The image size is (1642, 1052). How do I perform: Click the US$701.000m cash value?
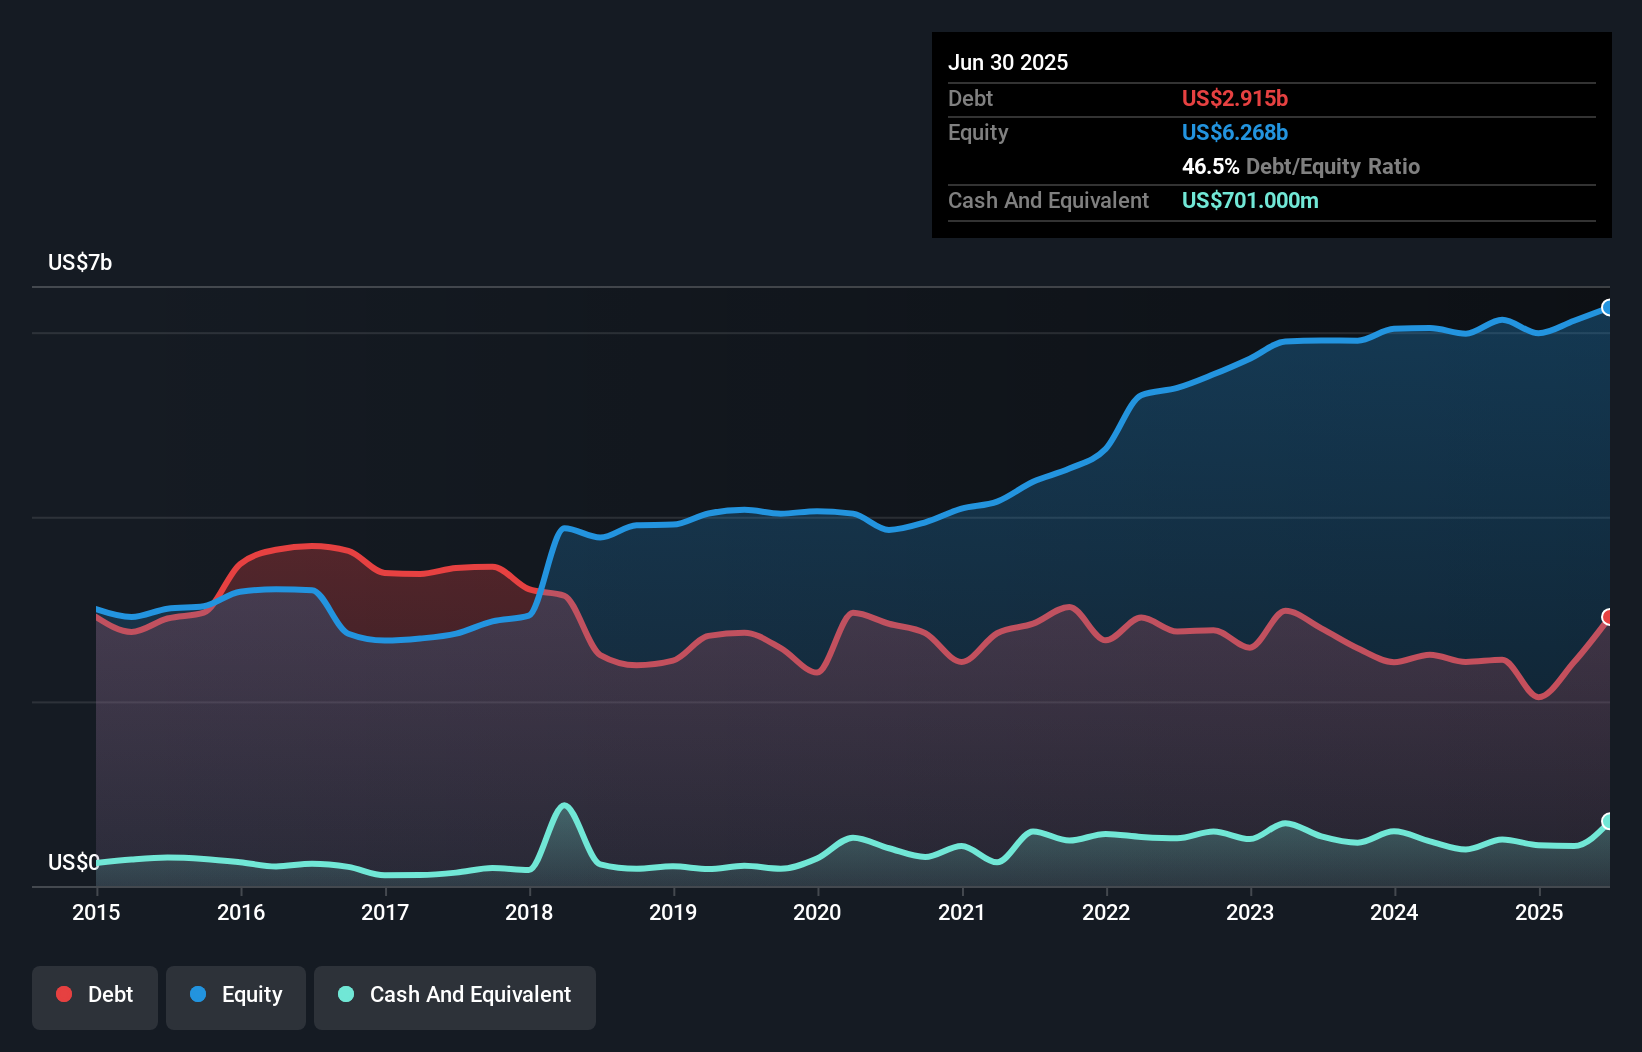pos(1249,201)
